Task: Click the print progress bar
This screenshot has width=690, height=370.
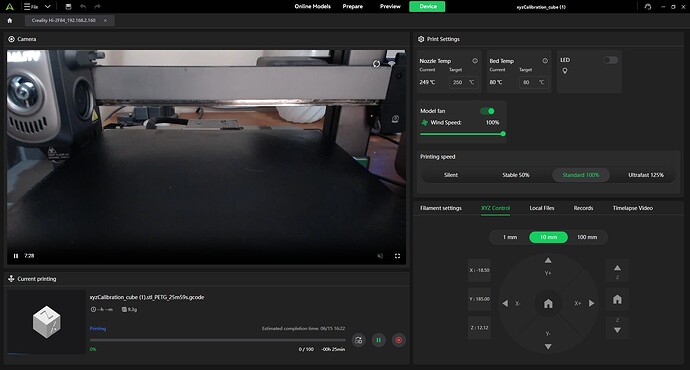Action: point(218,340)
